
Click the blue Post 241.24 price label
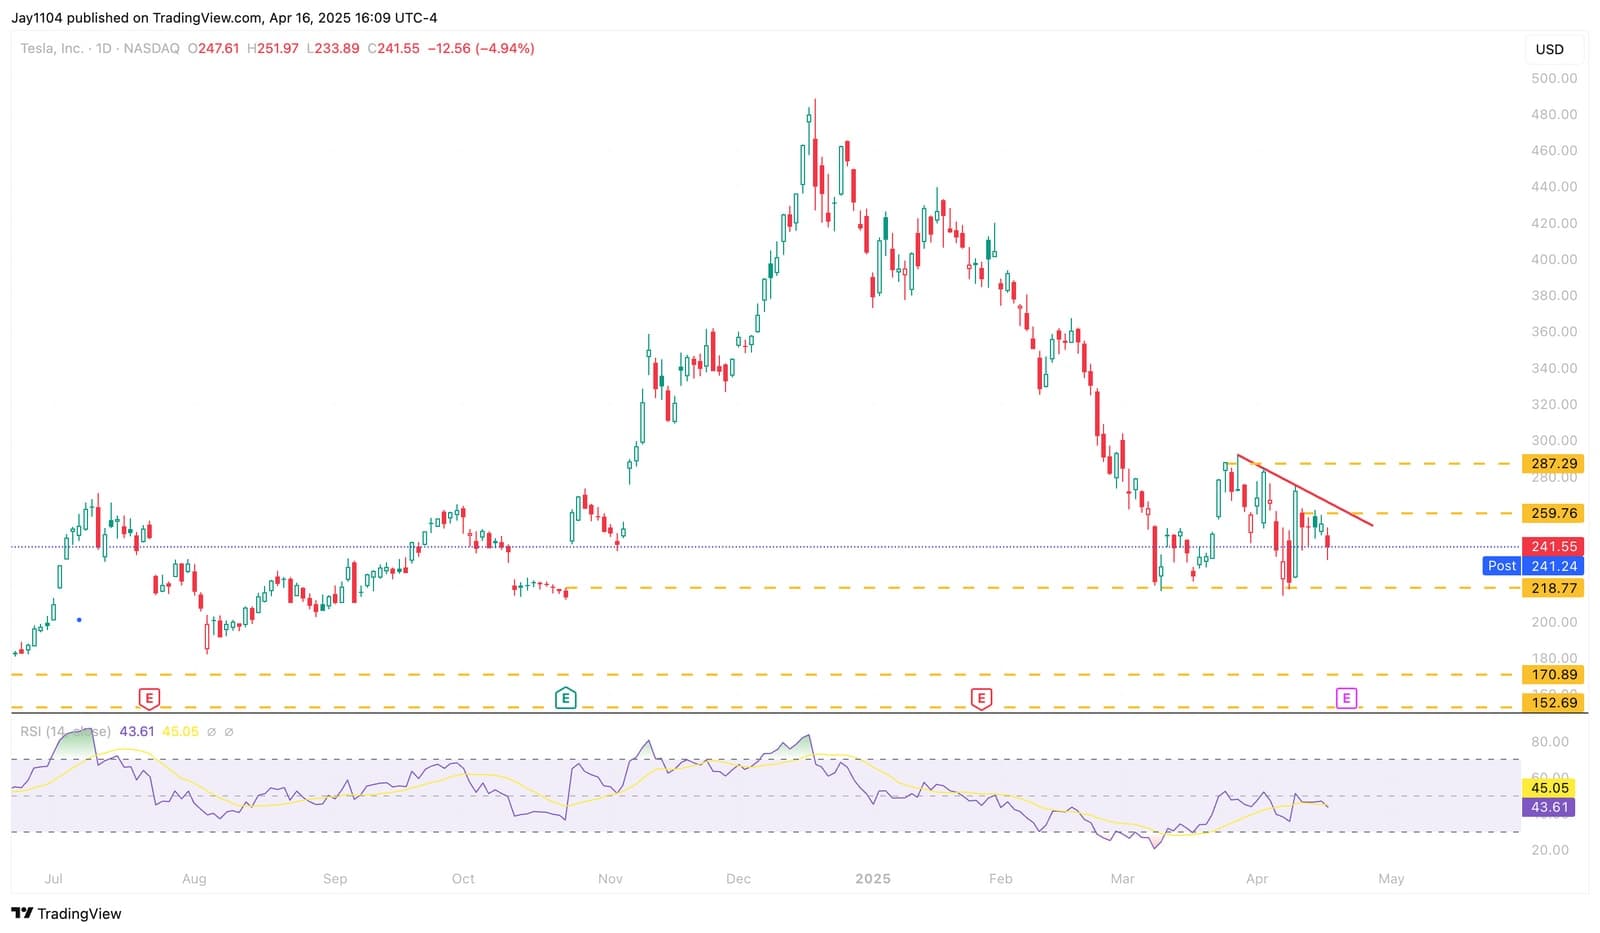click(x=1533, y=566)
